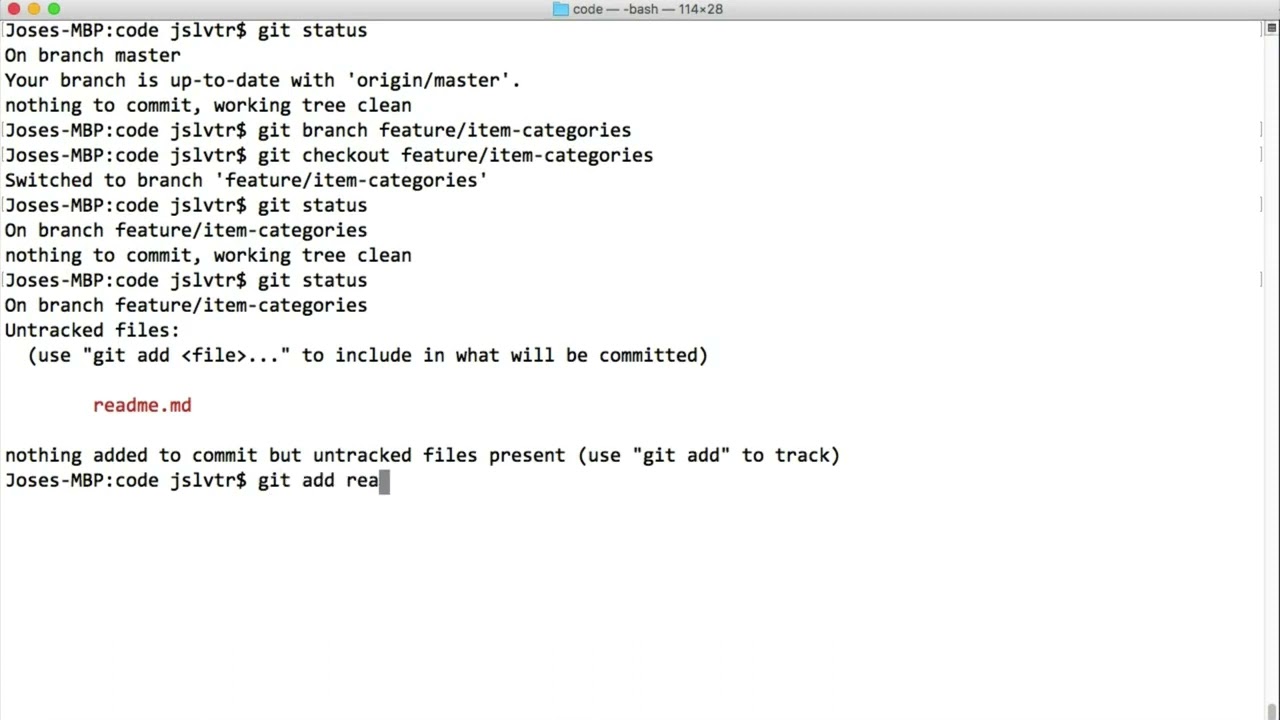Click the vertical scrollbar thumb at the bottom
The width and height of the screenshot is (1280, 720).
tap(1272, 712)
